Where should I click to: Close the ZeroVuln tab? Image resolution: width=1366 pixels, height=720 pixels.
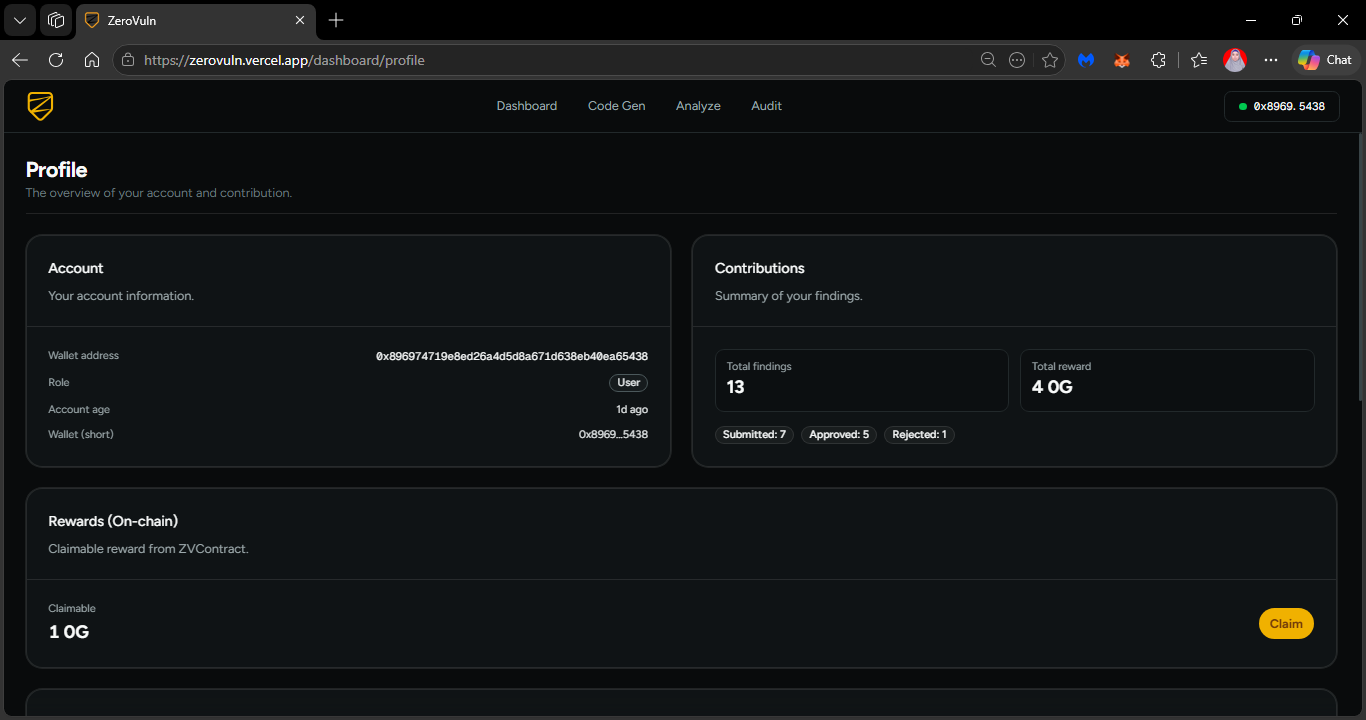coord(300,20)
